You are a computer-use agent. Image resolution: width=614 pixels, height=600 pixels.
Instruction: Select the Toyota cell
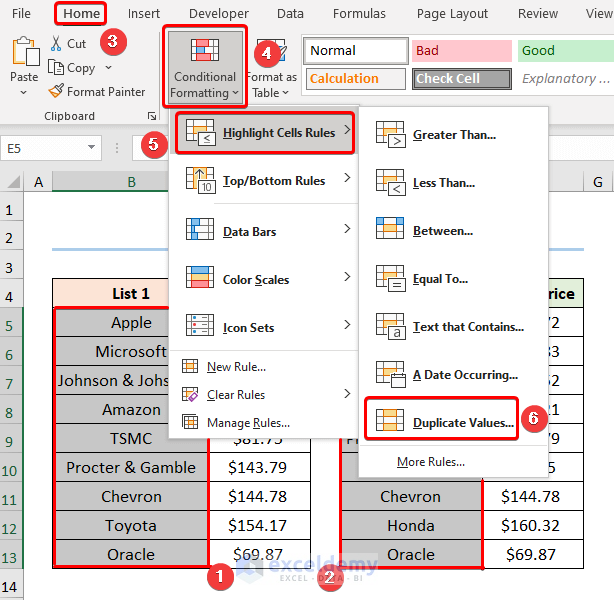131,525
